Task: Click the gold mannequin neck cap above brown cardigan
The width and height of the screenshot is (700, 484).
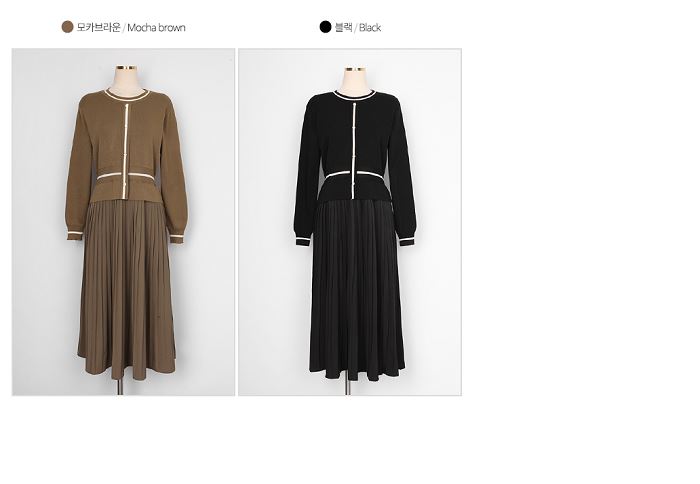Action: click(126, 68)
